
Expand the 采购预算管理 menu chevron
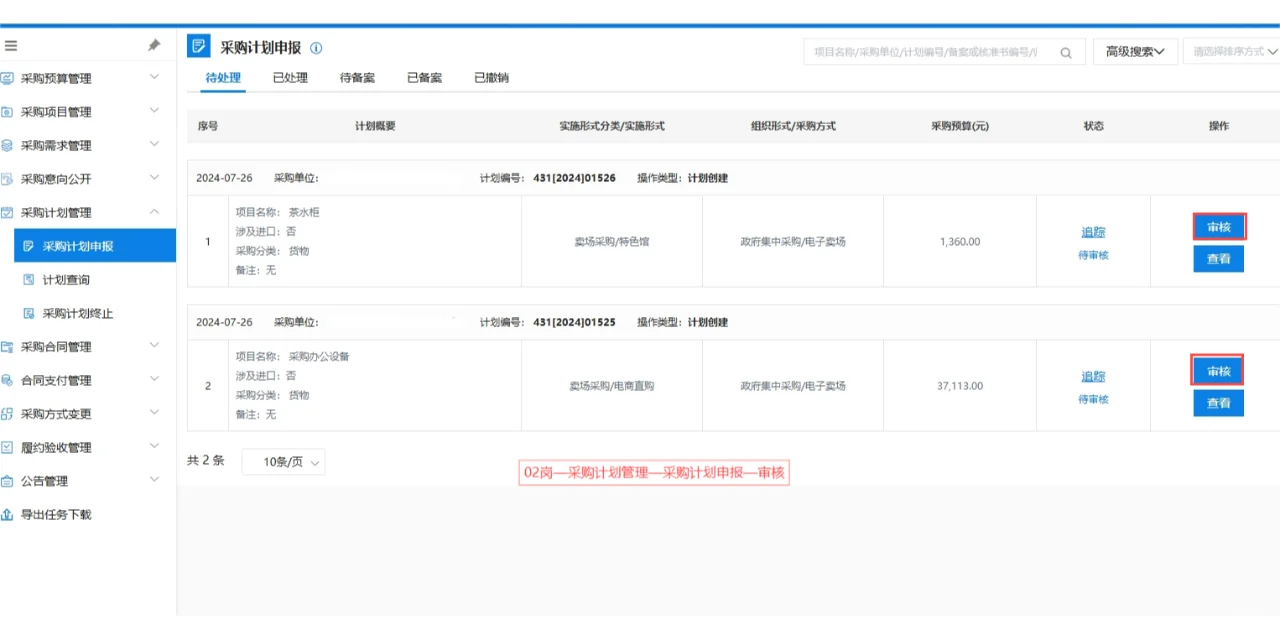coord(154,77)
